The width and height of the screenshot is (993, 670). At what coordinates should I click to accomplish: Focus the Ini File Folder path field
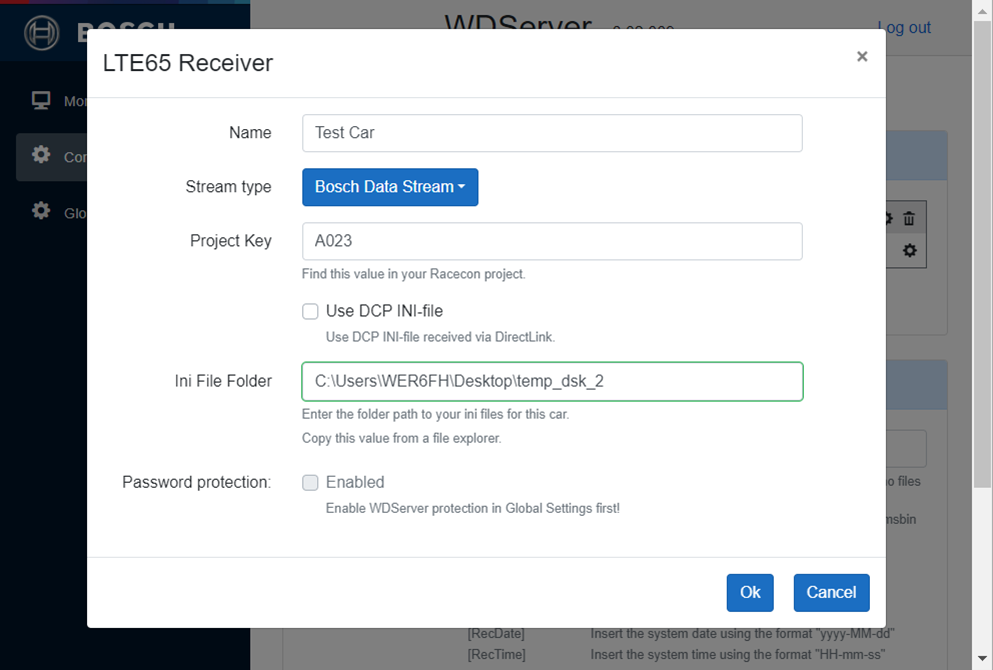pyautogui.click(x=552, y=381)
